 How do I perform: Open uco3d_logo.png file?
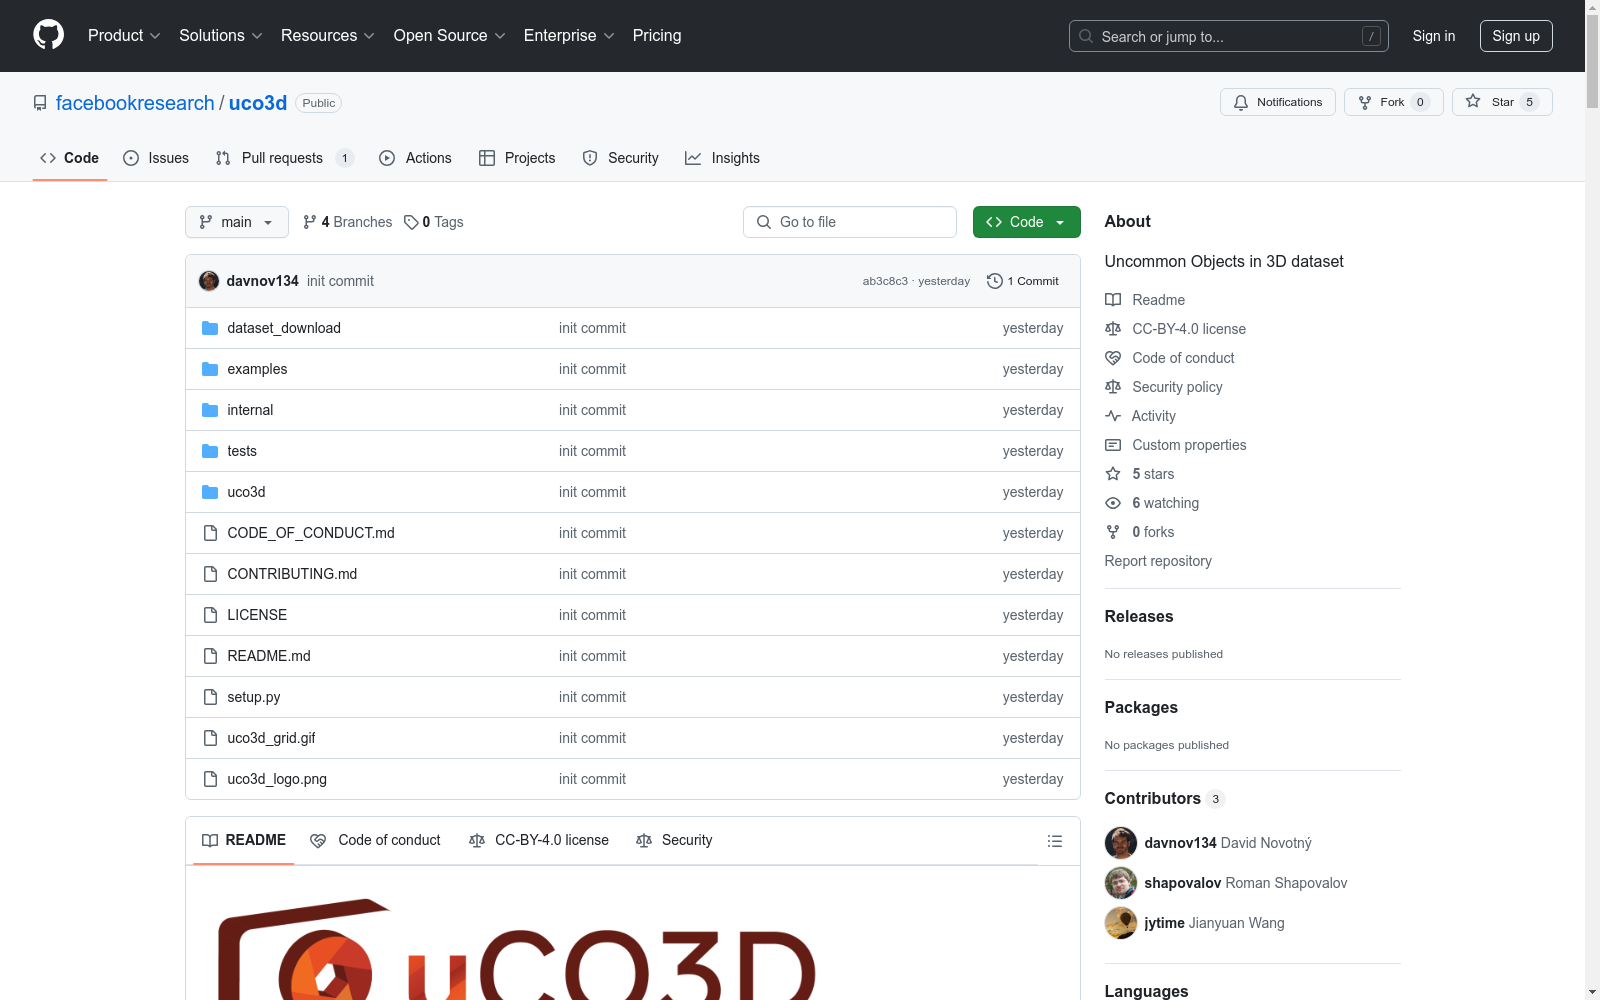pos(277,779)
